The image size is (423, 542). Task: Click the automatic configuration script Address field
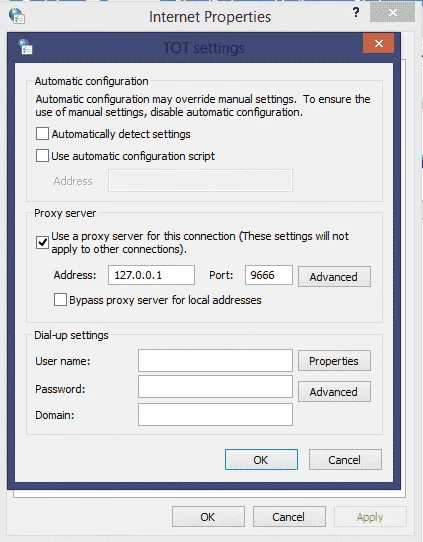pos(200,180)
